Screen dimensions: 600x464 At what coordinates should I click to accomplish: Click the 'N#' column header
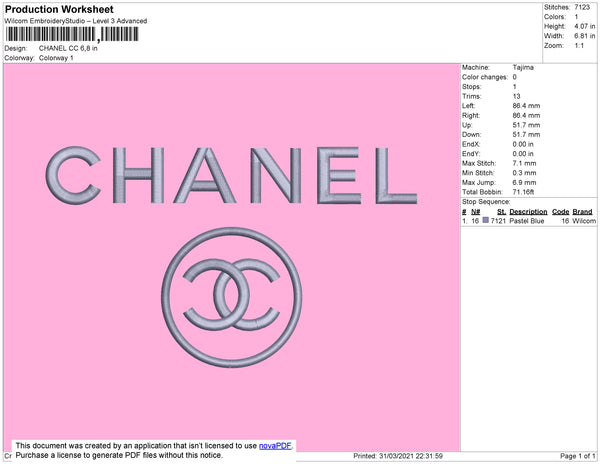click(x=475, y=212)
